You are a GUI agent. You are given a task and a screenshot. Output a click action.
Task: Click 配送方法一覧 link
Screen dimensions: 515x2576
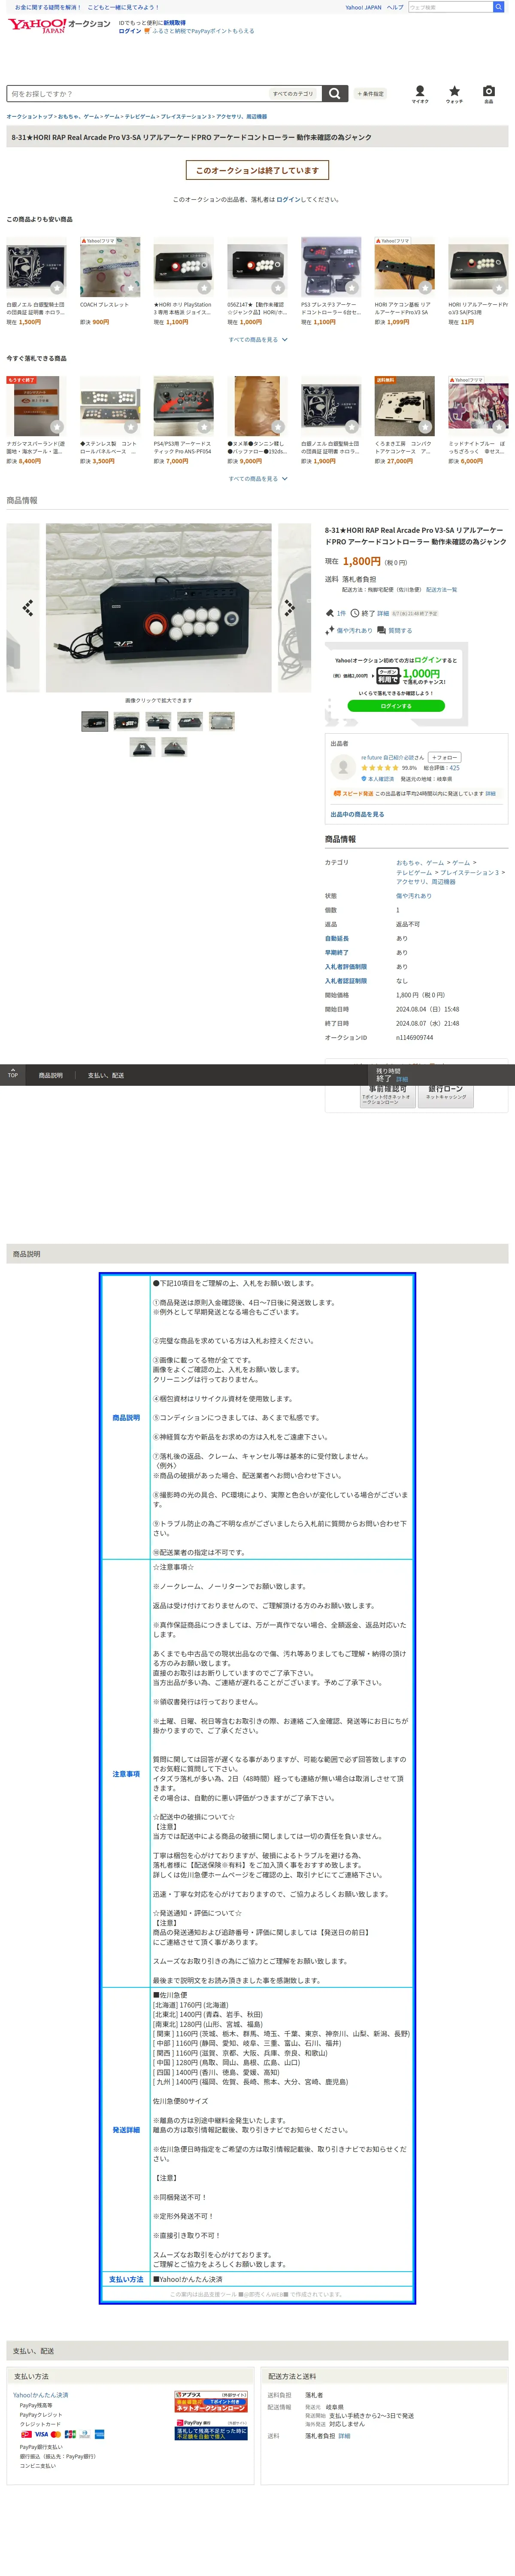point(441,590)
